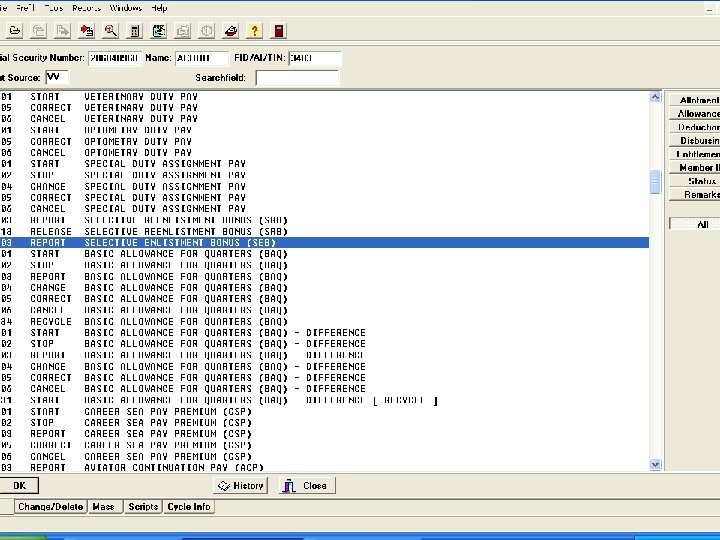Click the Social Security Number field
Image resolution: width=720 pixels, height=540 pixels.
point(115,58)
